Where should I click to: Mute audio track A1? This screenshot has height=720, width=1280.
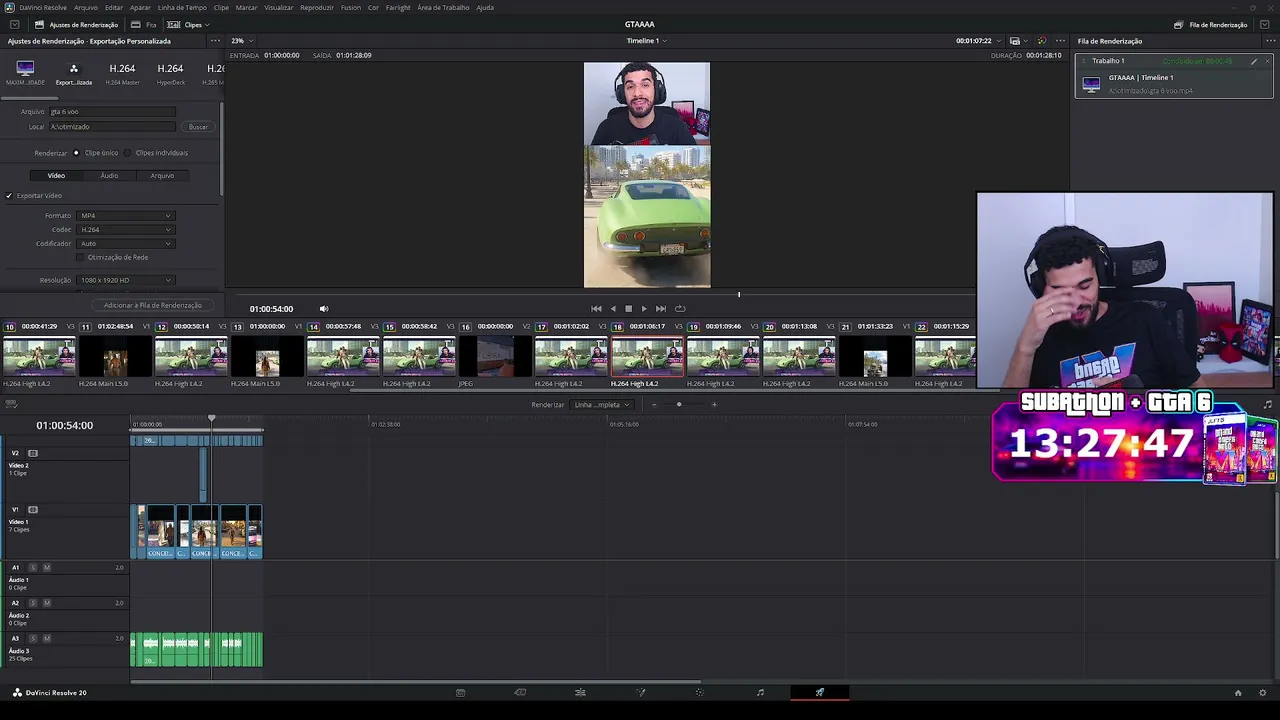(46, 568)
